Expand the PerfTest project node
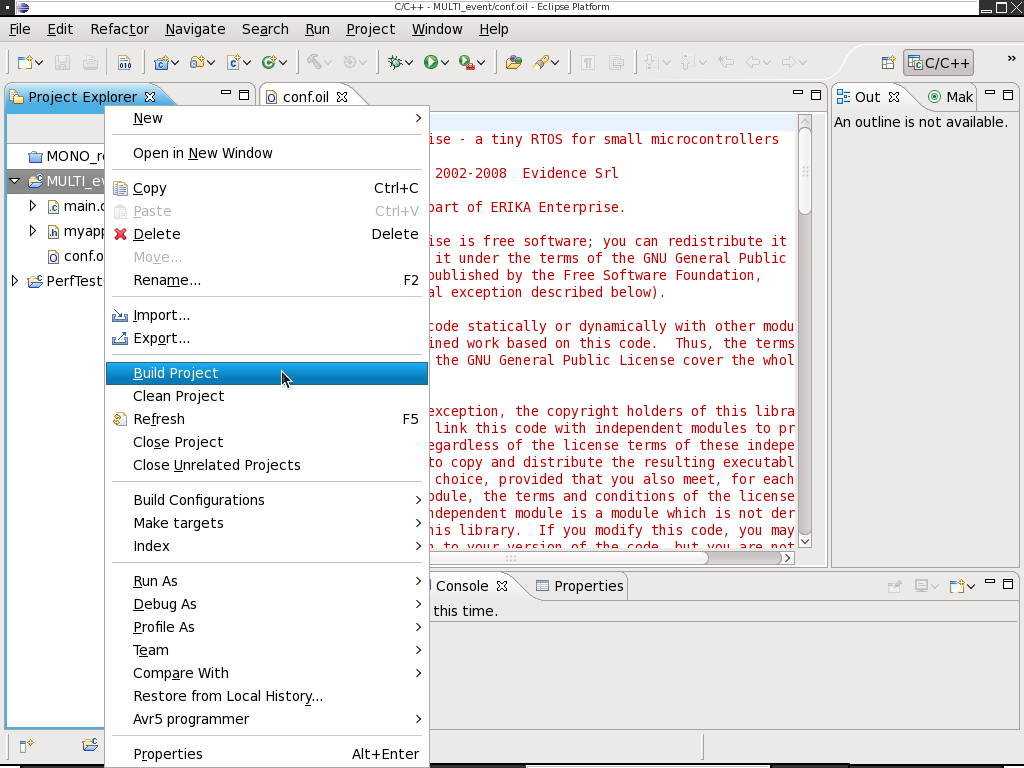The image size is (1024, 768). click(14, 281)
